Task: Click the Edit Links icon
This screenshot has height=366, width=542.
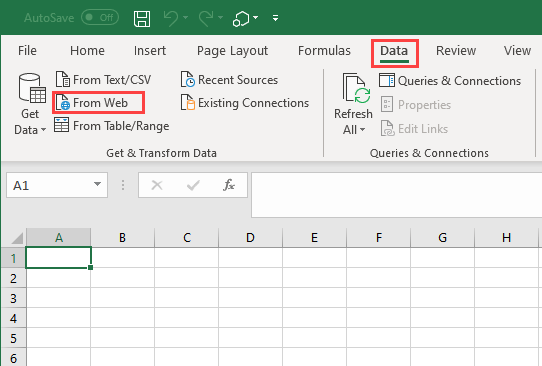Action: tap(387, 128)
